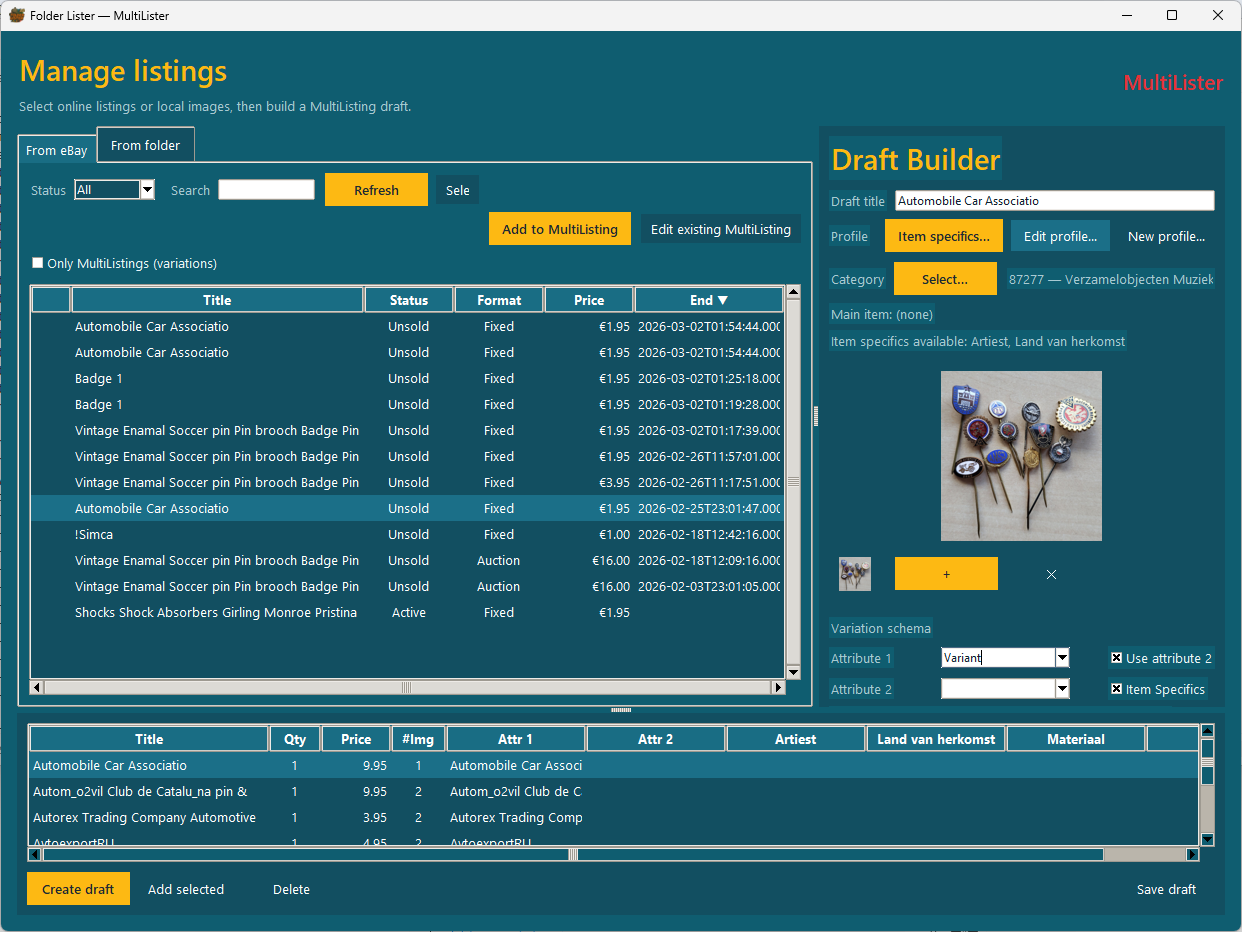Select the From eBay tab
1242x932 pixels.
pos(56,149)
